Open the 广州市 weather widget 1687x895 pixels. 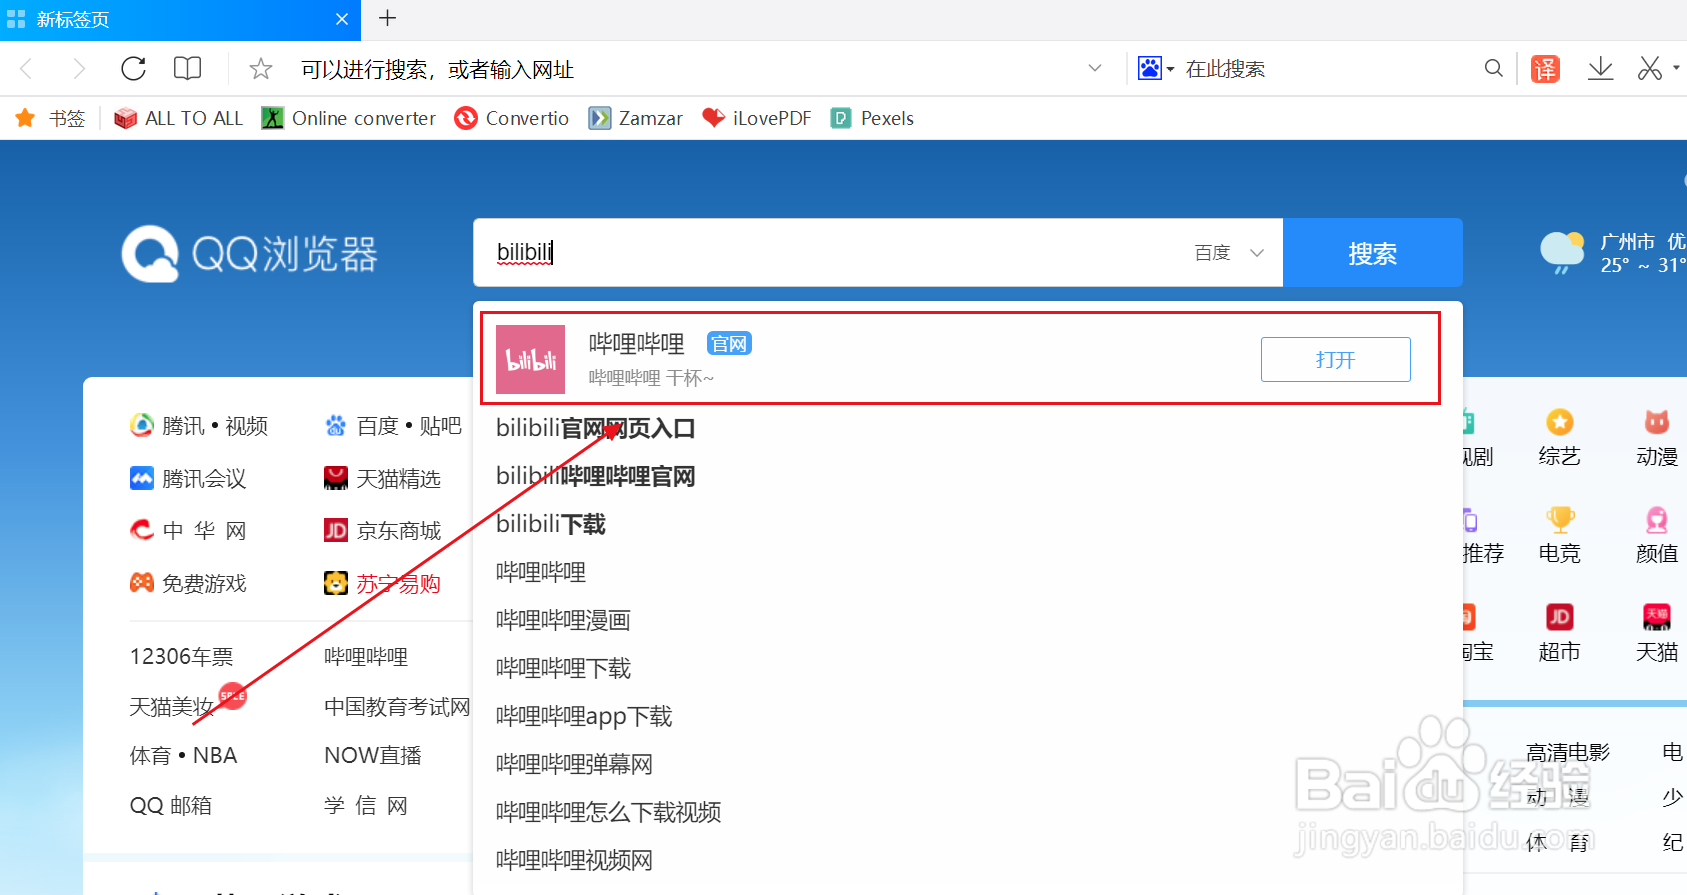tap(1613, 253)
